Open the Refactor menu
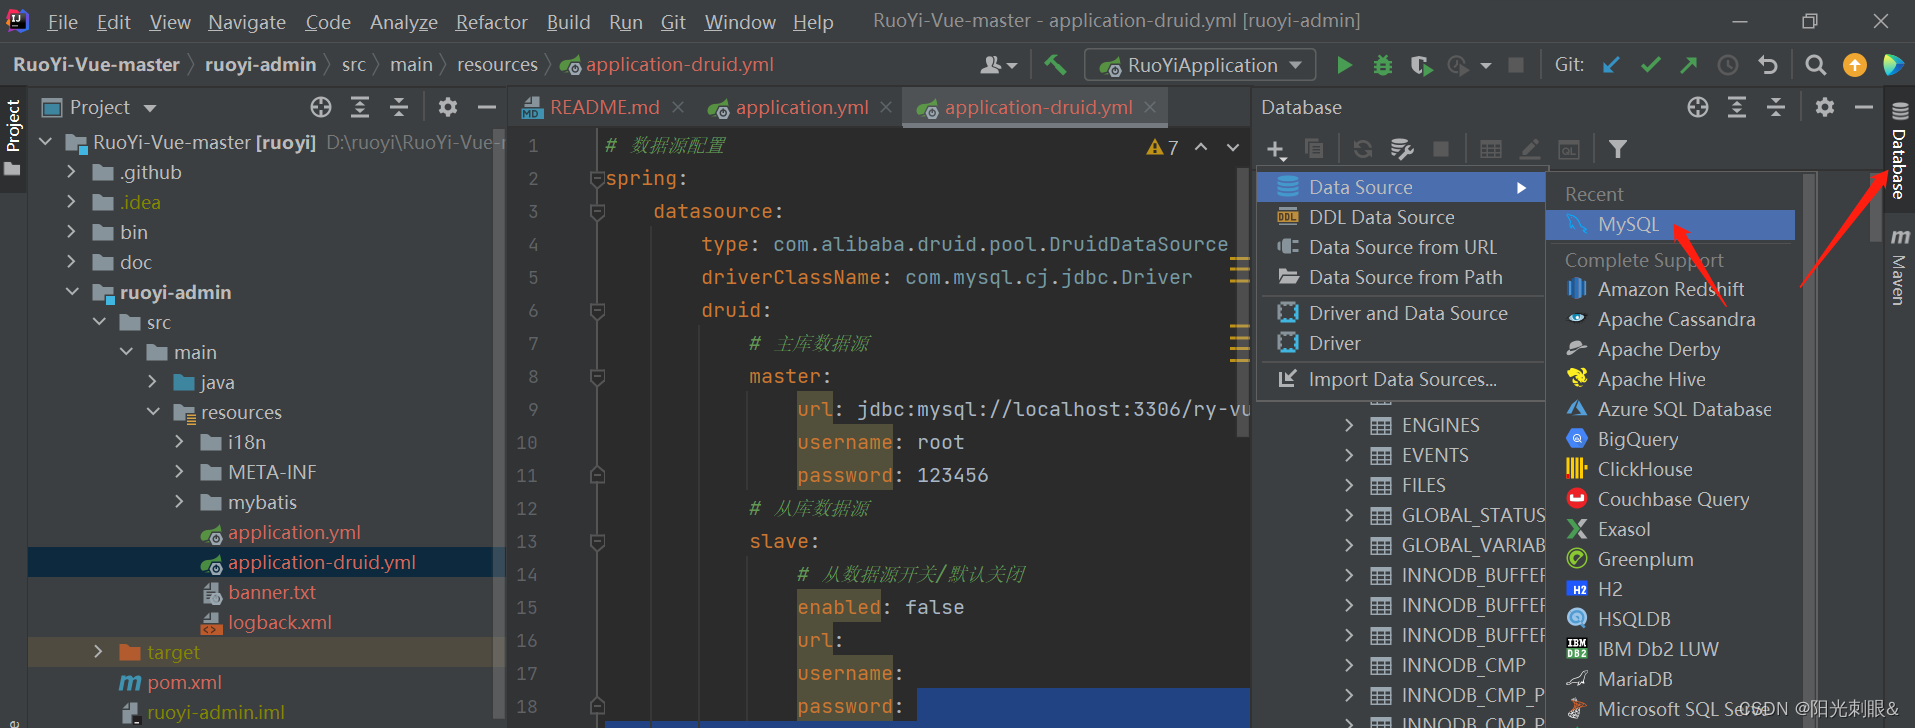1915x728 pixels. [491, 21]
